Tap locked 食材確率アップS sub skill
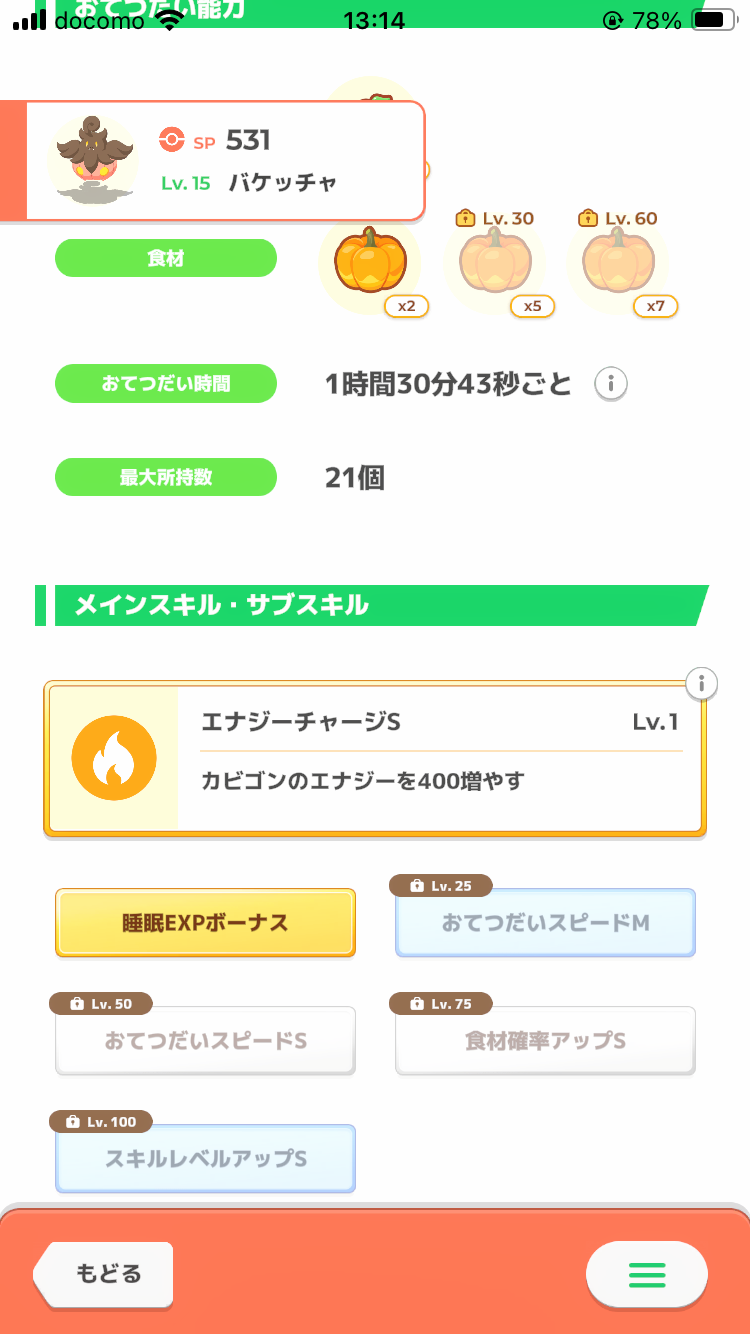The width and height of the screenshot is (750, 1334). pyautogui.click(x=545, y=1041)
